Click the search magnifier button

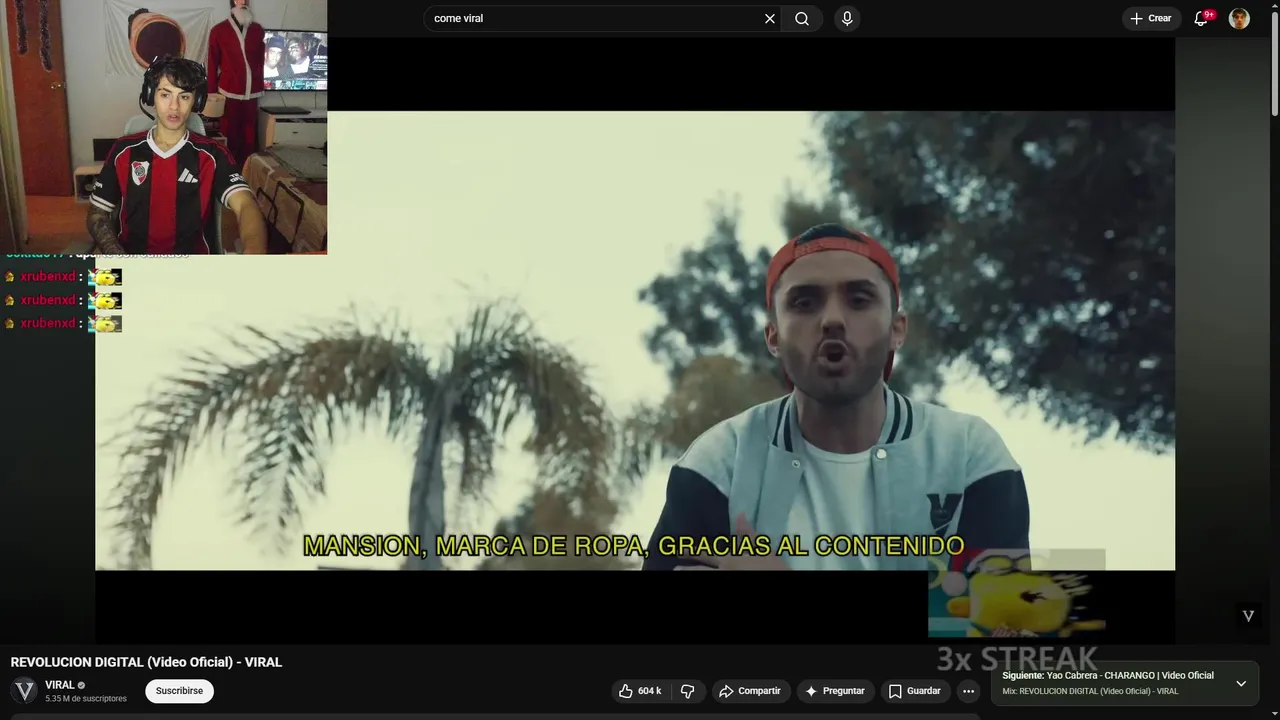coord(802,18)
